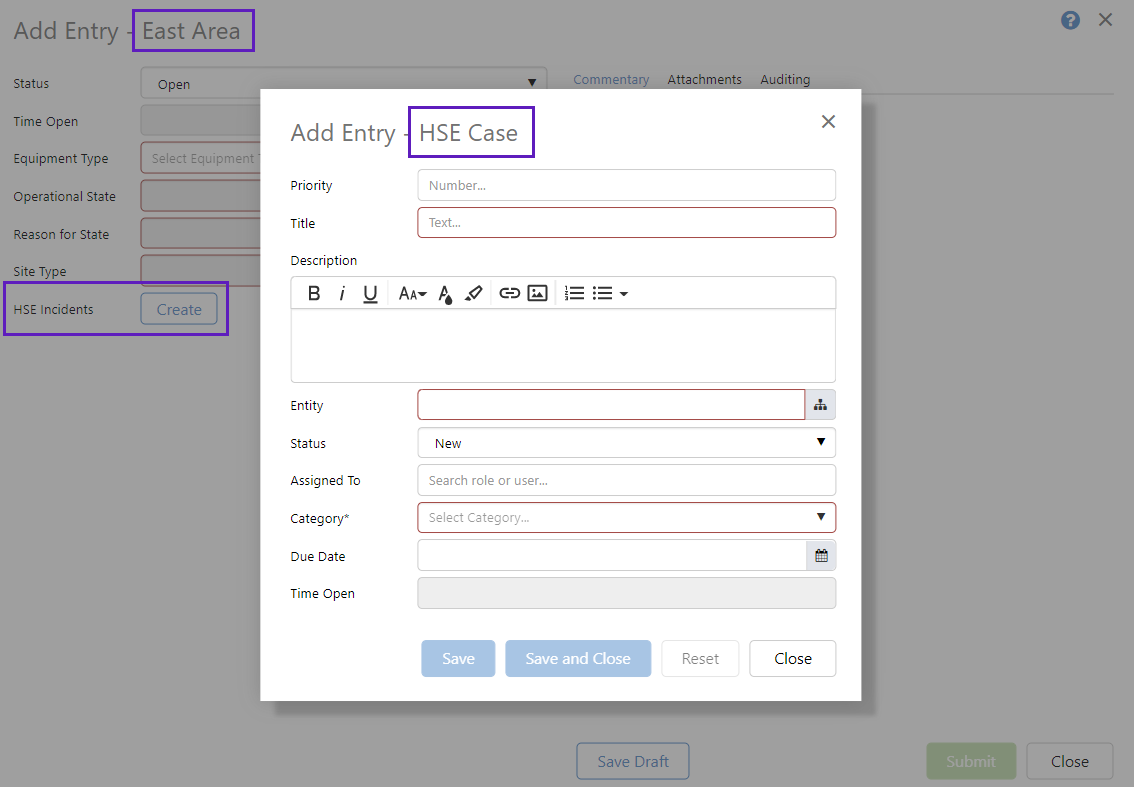Viewport: 1134px width, 787px height.
Task: Click the Reason for State field
Action: 201,234
